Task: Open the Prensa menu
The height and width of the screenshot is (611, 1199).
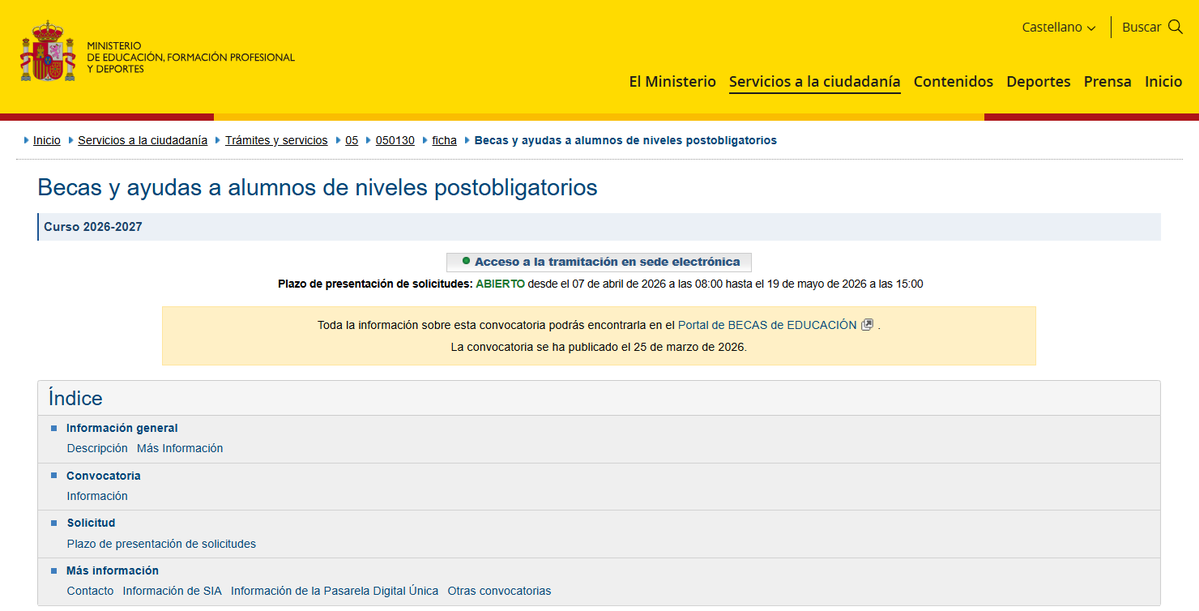Action: [1107, 82]
